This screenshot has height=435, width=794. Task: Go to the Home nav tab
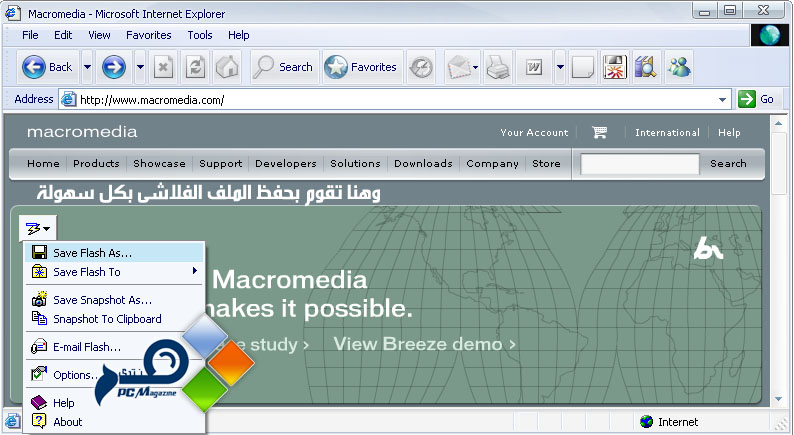43,164
